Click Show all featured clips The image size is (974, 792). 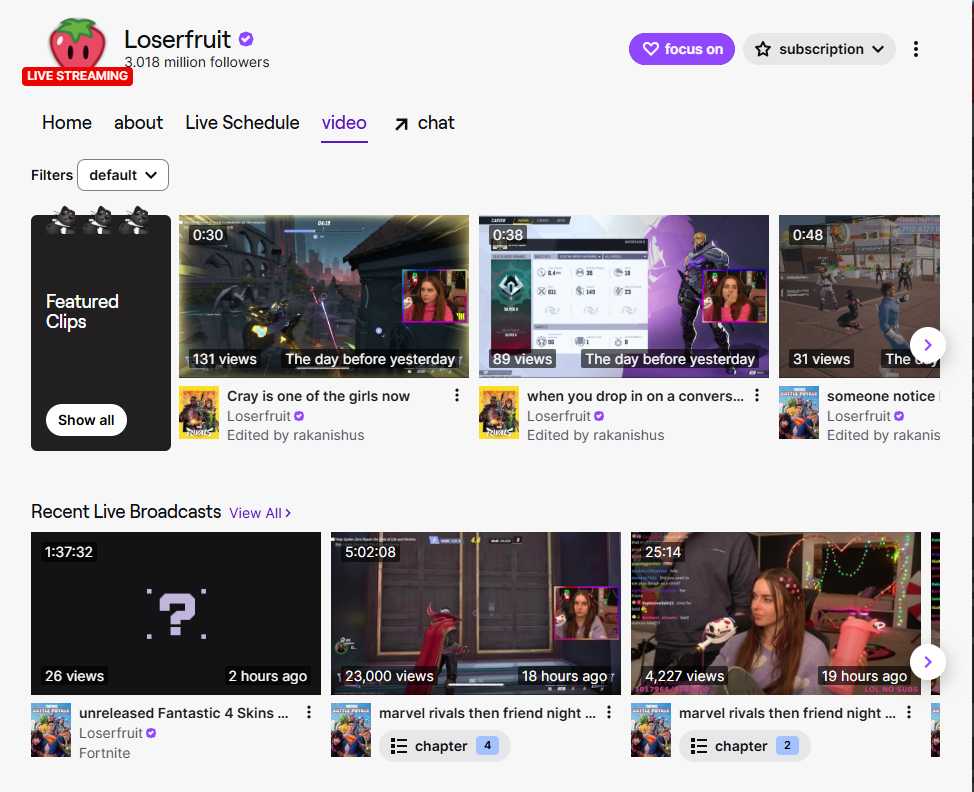86,421
